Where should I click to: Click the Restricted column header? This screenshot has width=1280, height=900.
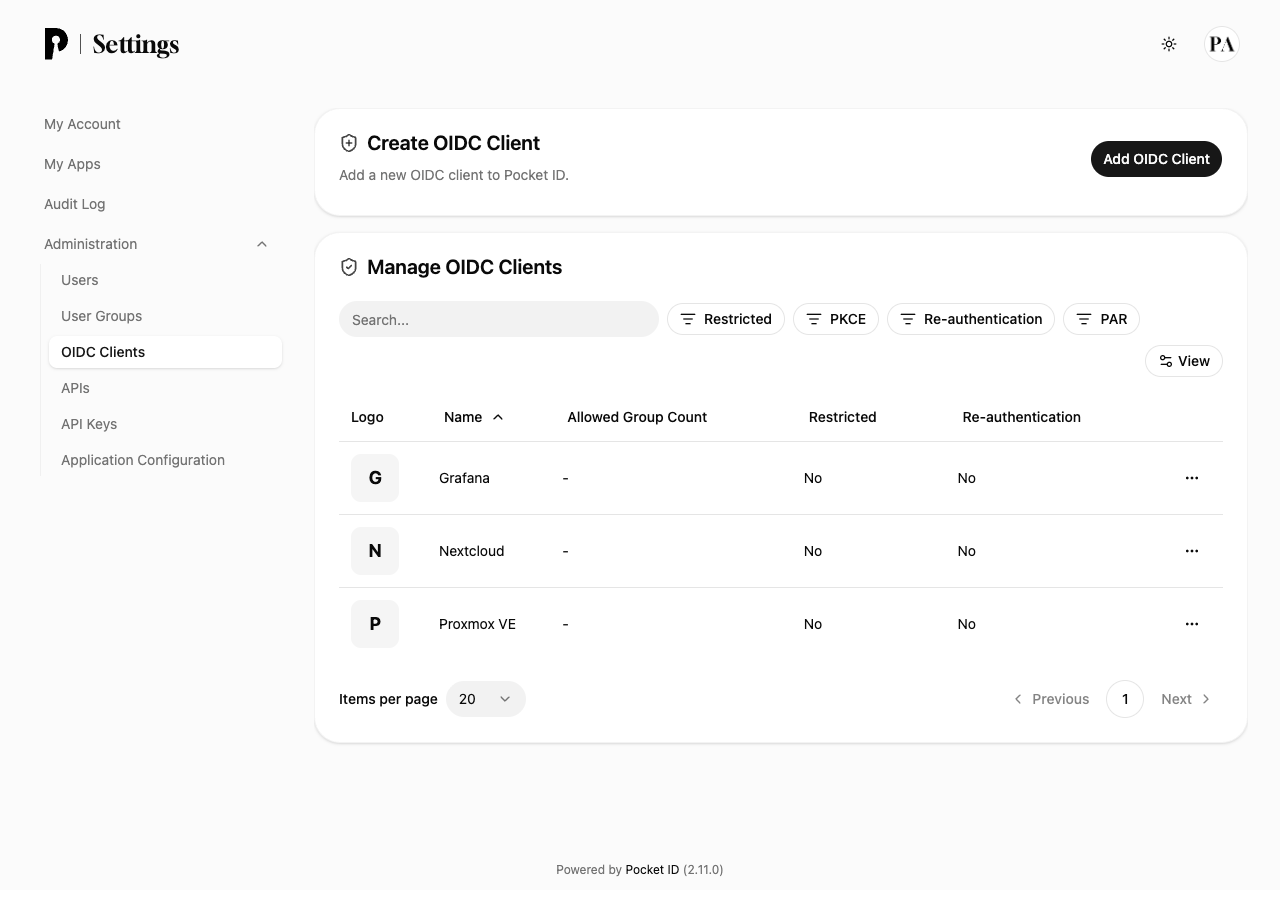click(x=842, y=417)
